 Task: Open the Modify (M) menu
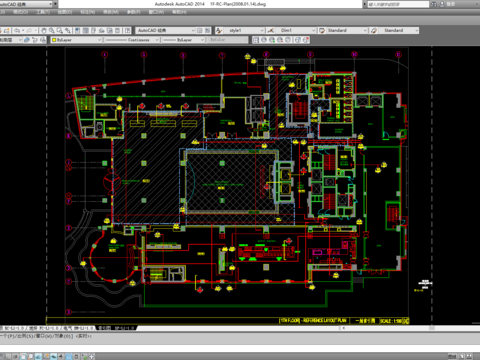[x=111, y=12]
